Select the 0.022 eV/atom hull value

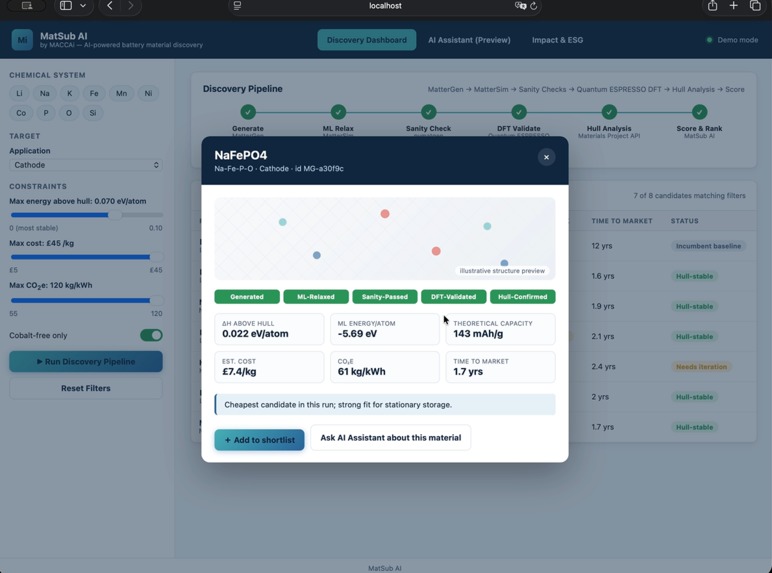255,334
